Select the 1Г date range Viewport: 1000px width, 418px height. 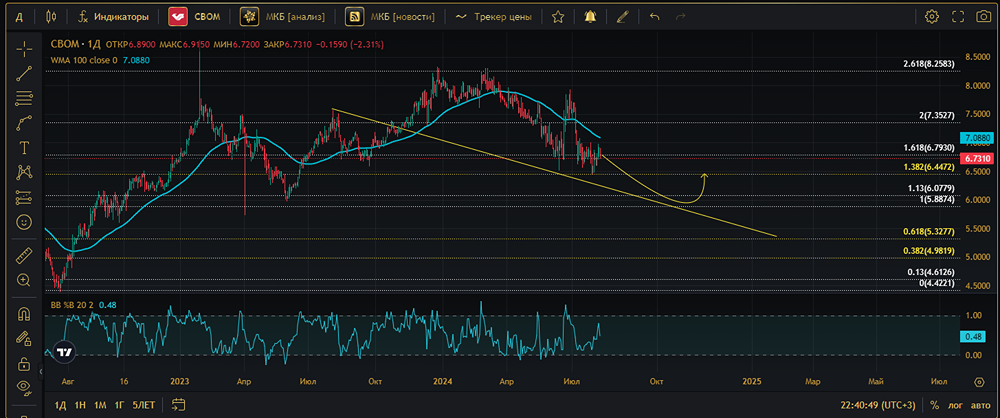(x=119, y=405)
